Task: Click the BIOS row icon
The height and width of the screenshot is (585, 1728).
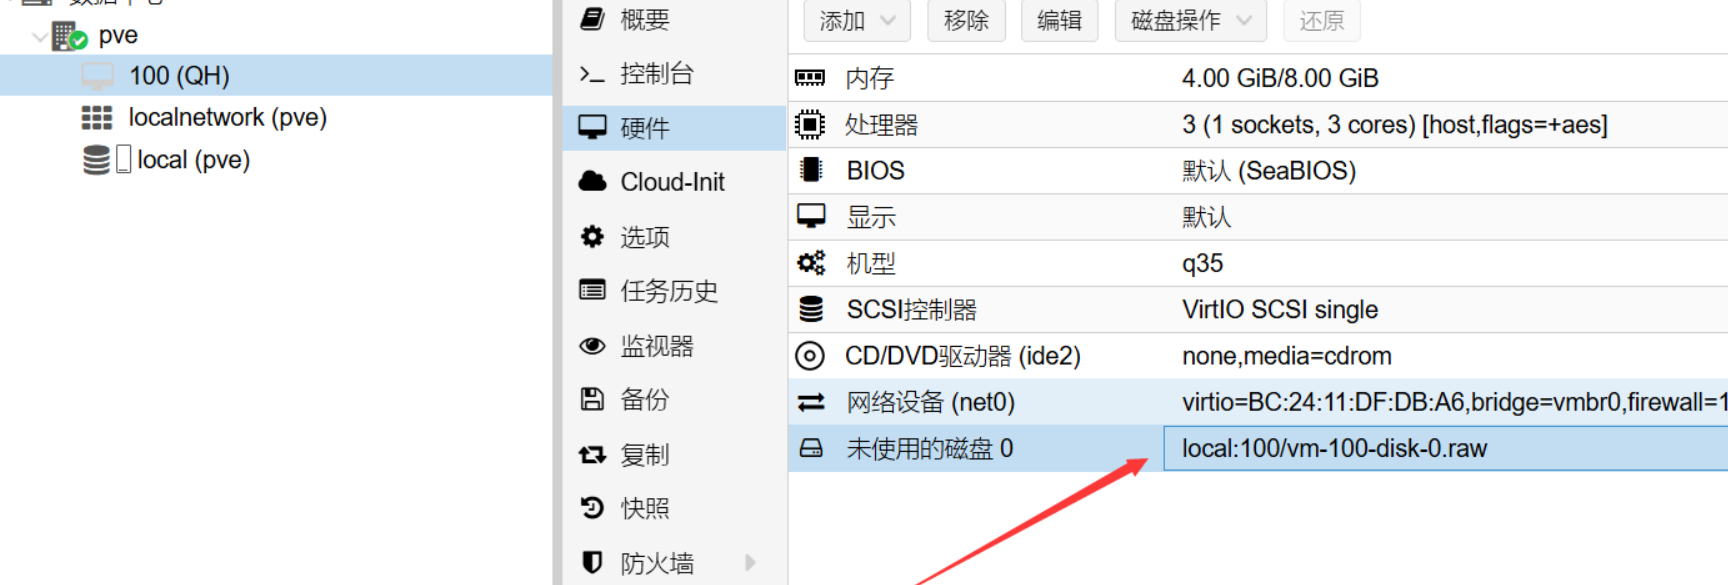Action: coord(811,170)
